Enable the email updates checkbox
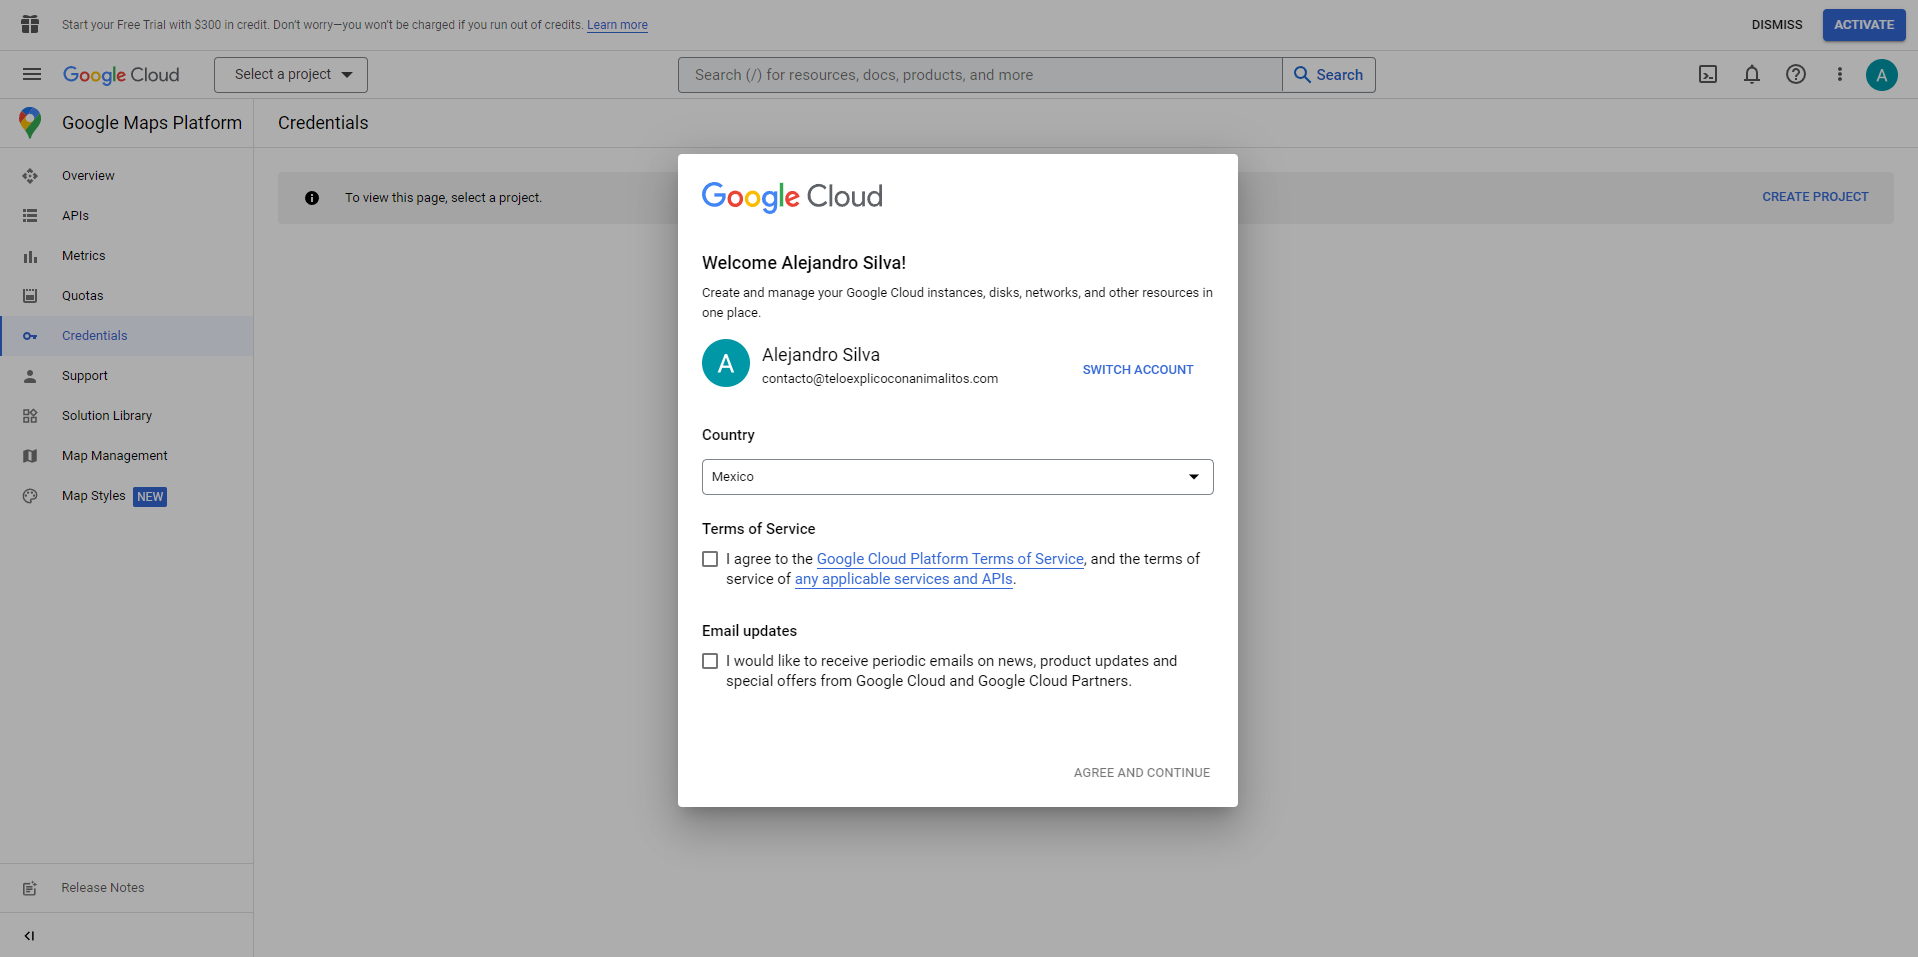 [710, 661]
